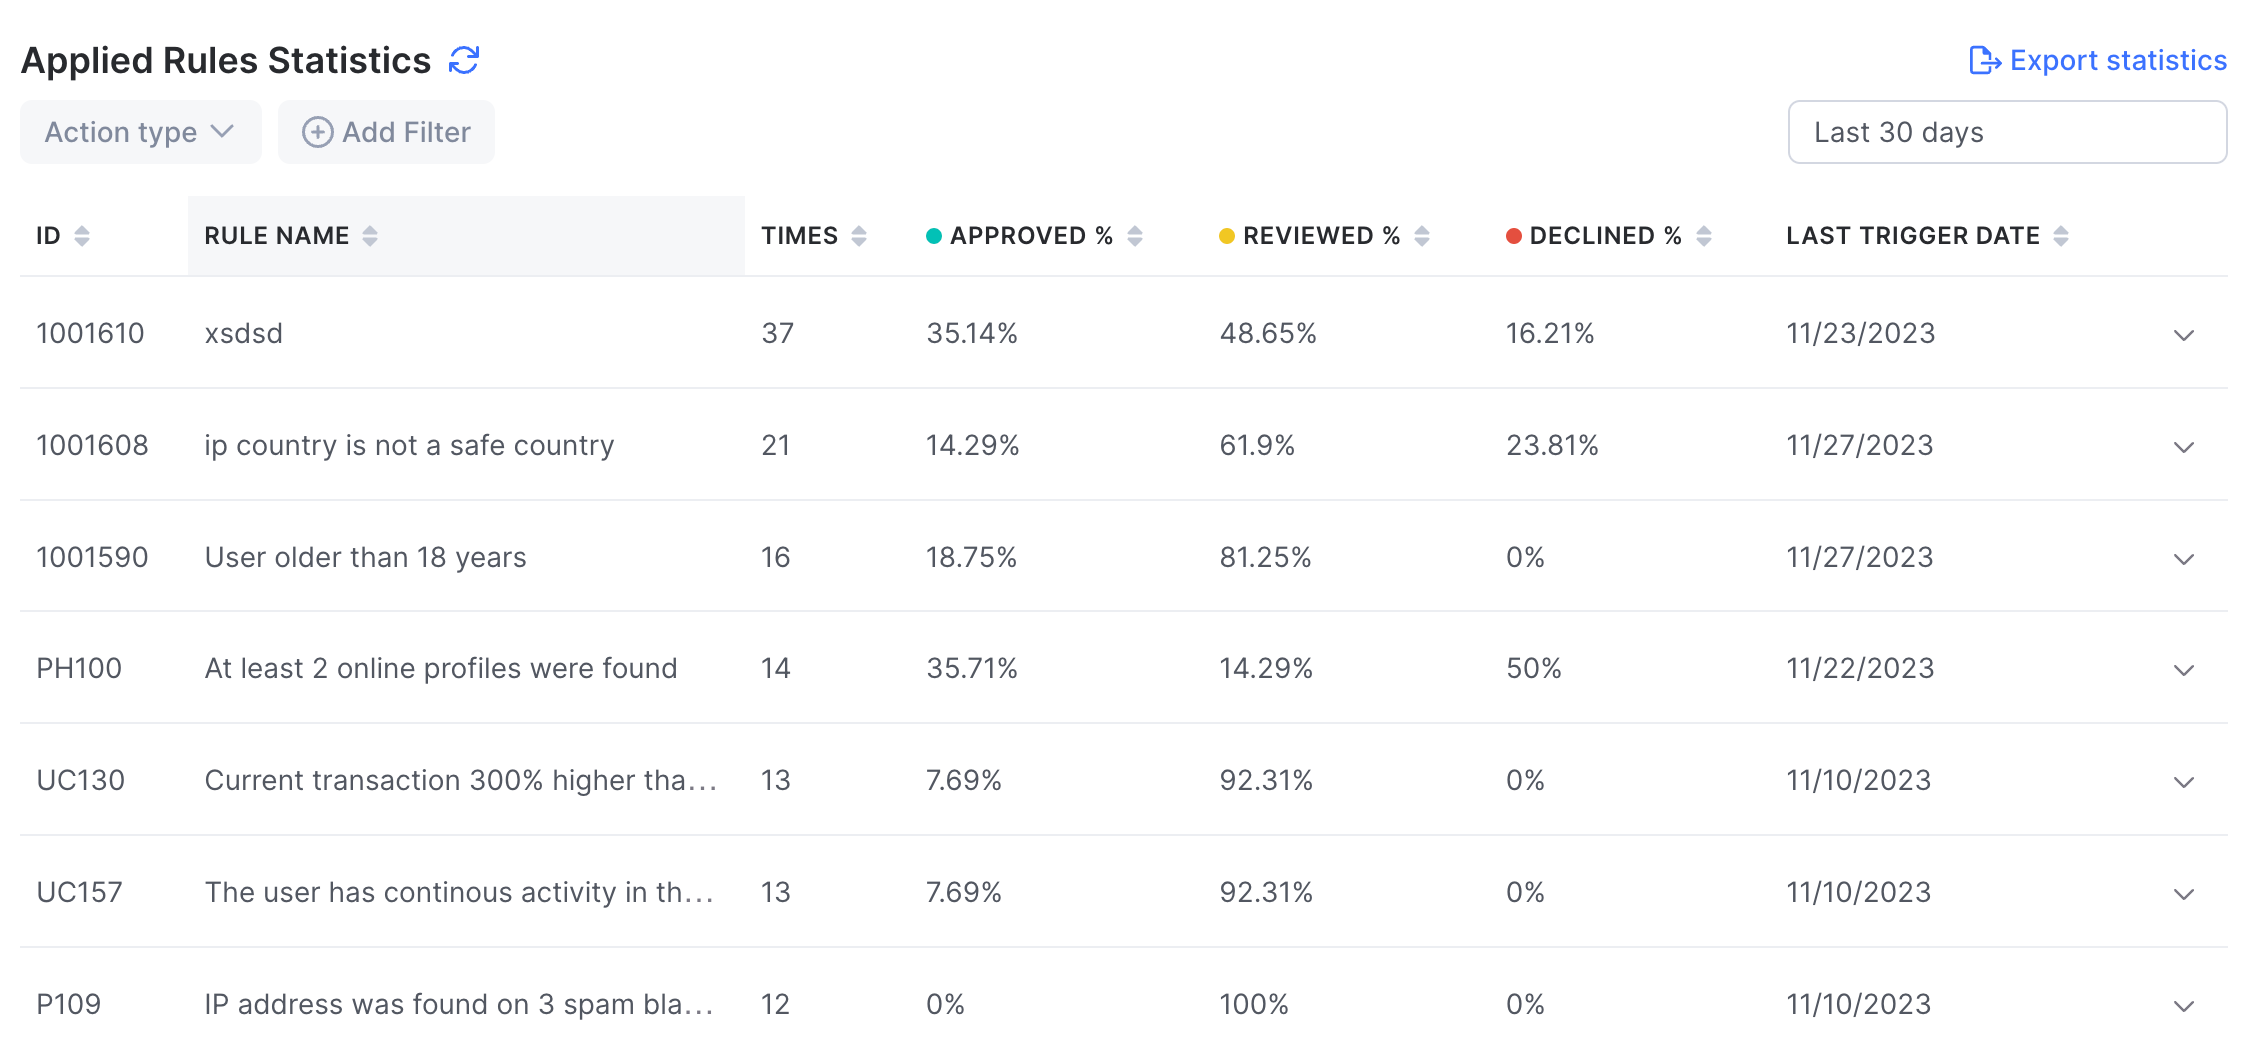Sort by Times column arrows
Viewport: 2258px width, 1048px height.
[859, 236]
